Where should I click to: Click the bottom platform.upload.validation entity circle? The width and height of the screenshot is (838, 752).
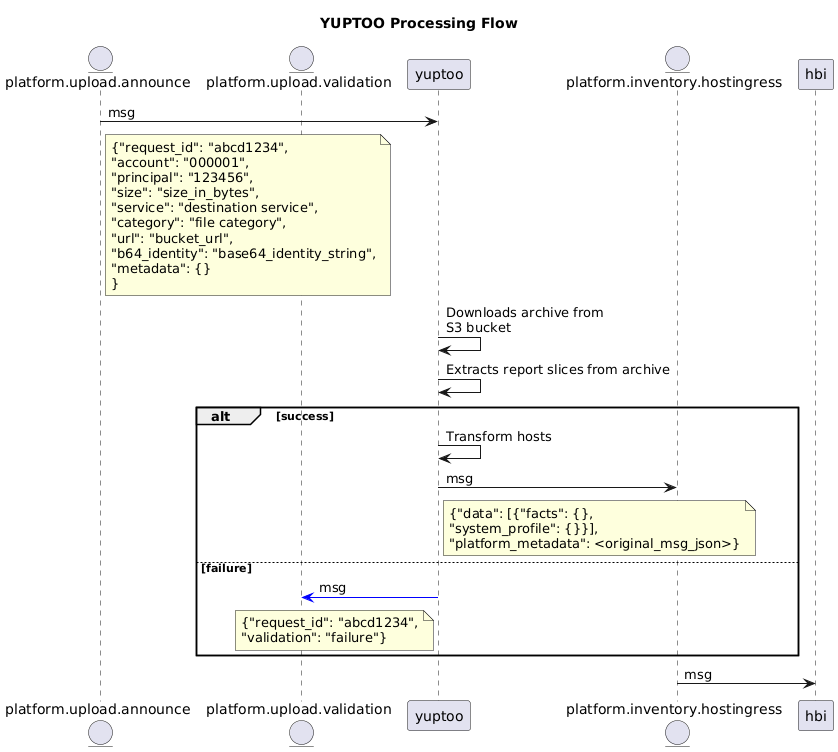[x=301, y=732]
